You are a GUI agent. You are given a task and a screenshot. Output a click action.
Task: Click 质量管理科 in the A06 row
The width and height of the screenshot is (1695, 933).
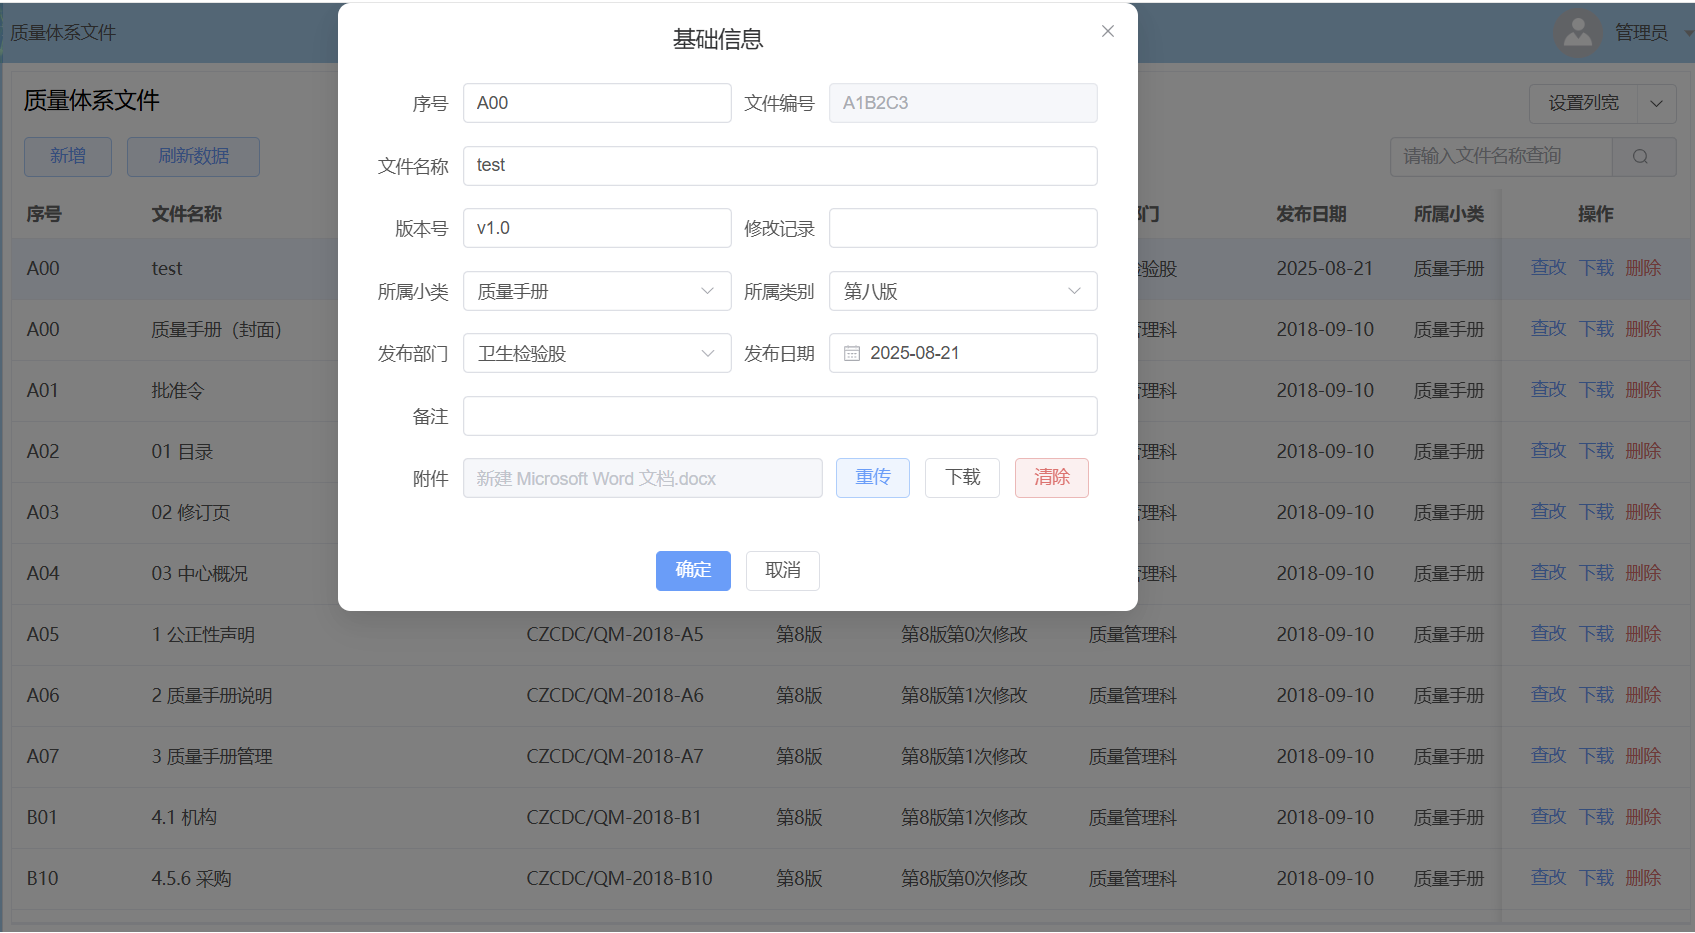pyautogui.click(x=1132, y=695)
